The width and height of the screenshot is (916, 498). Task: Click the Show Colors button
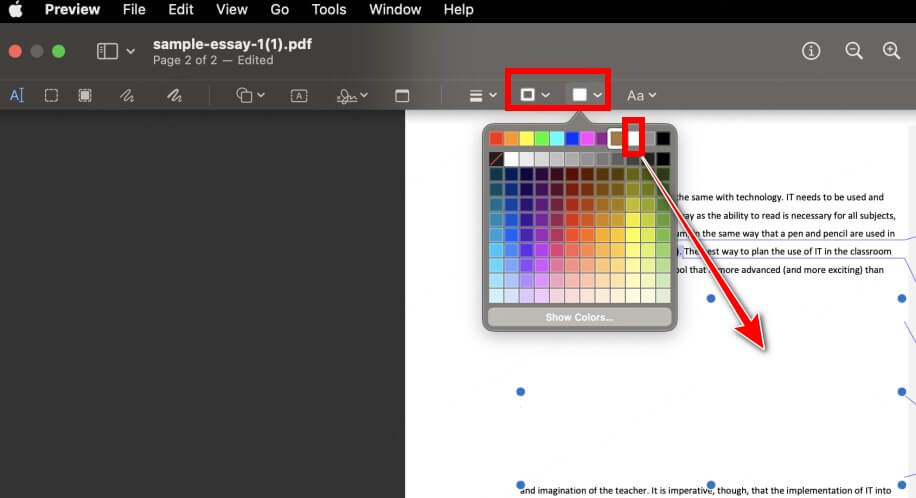click(x=579, y=317)
